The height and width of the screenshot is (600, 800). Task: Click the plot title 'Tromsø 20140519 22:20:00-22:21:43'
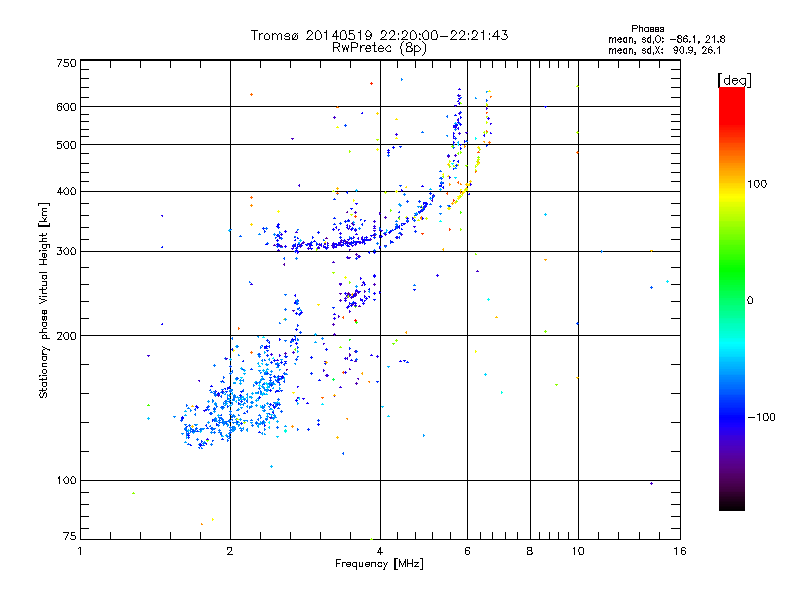pos(379,35)
